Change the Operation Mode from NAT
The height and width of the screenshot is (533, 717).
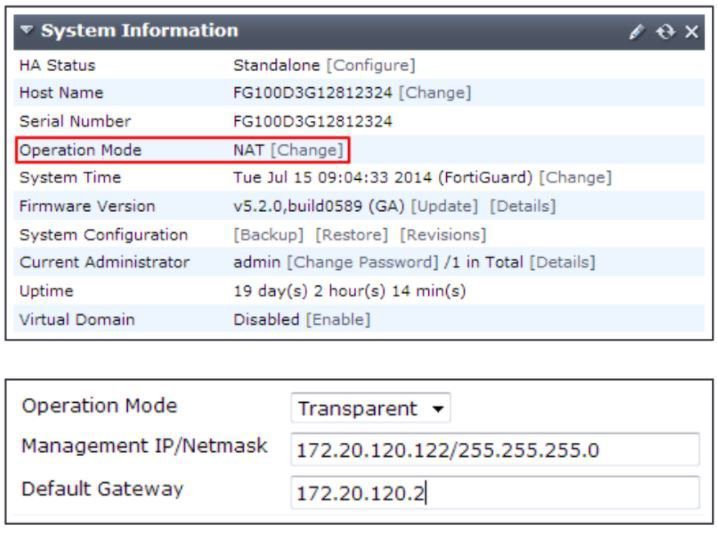307,150
